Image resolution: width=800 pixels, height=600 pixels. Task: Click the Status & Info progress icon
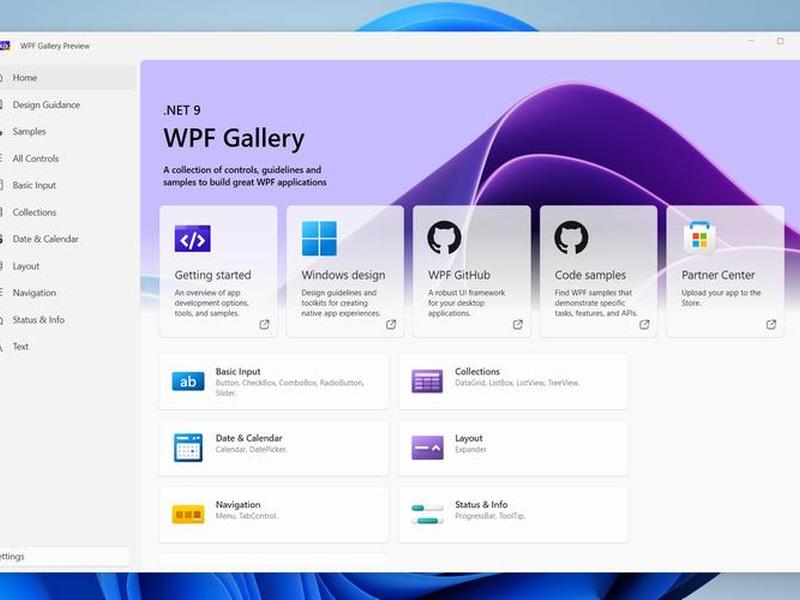[x=427, y=514]
